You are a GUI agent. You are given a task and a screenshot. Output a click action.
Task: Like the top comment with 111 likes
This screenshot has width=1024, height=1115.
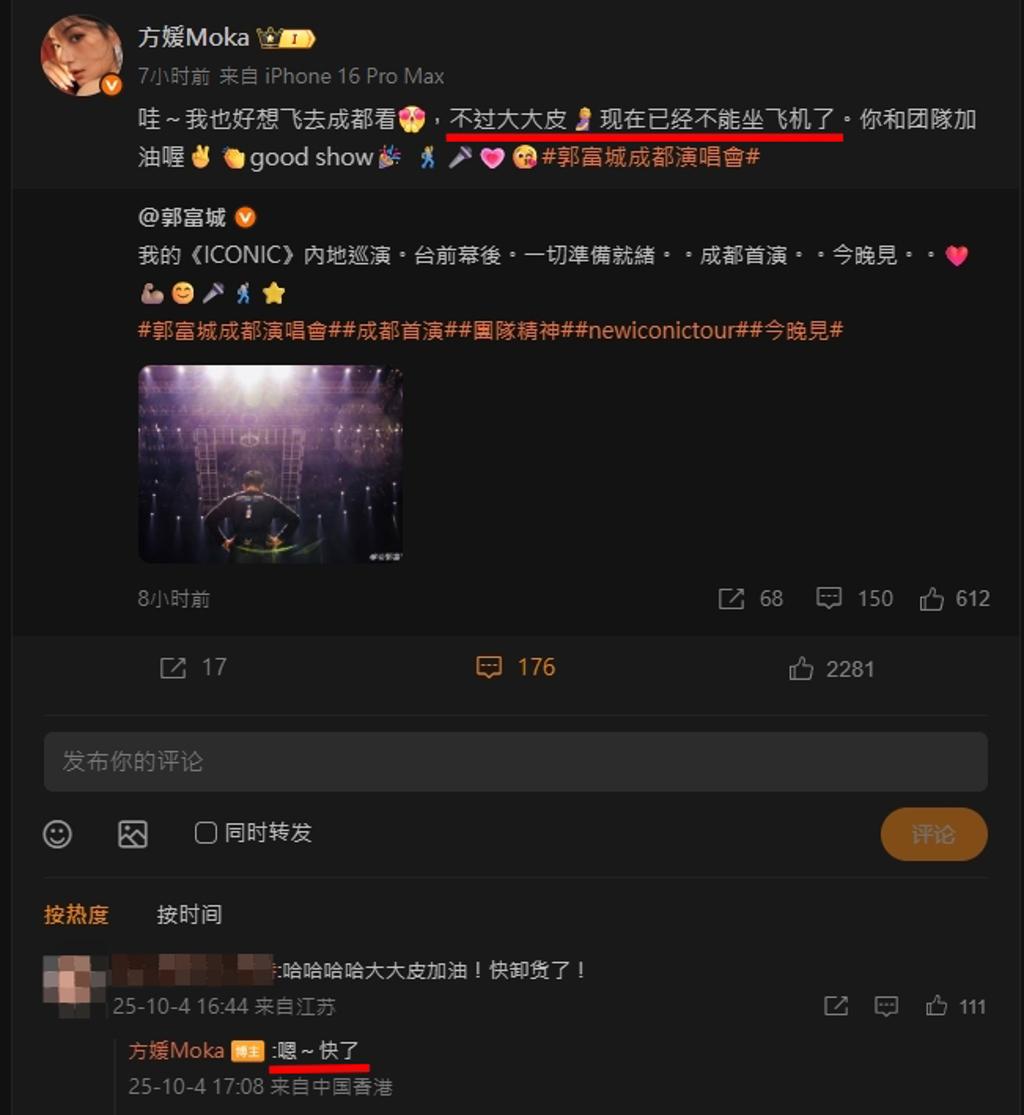pos(936,1005)
